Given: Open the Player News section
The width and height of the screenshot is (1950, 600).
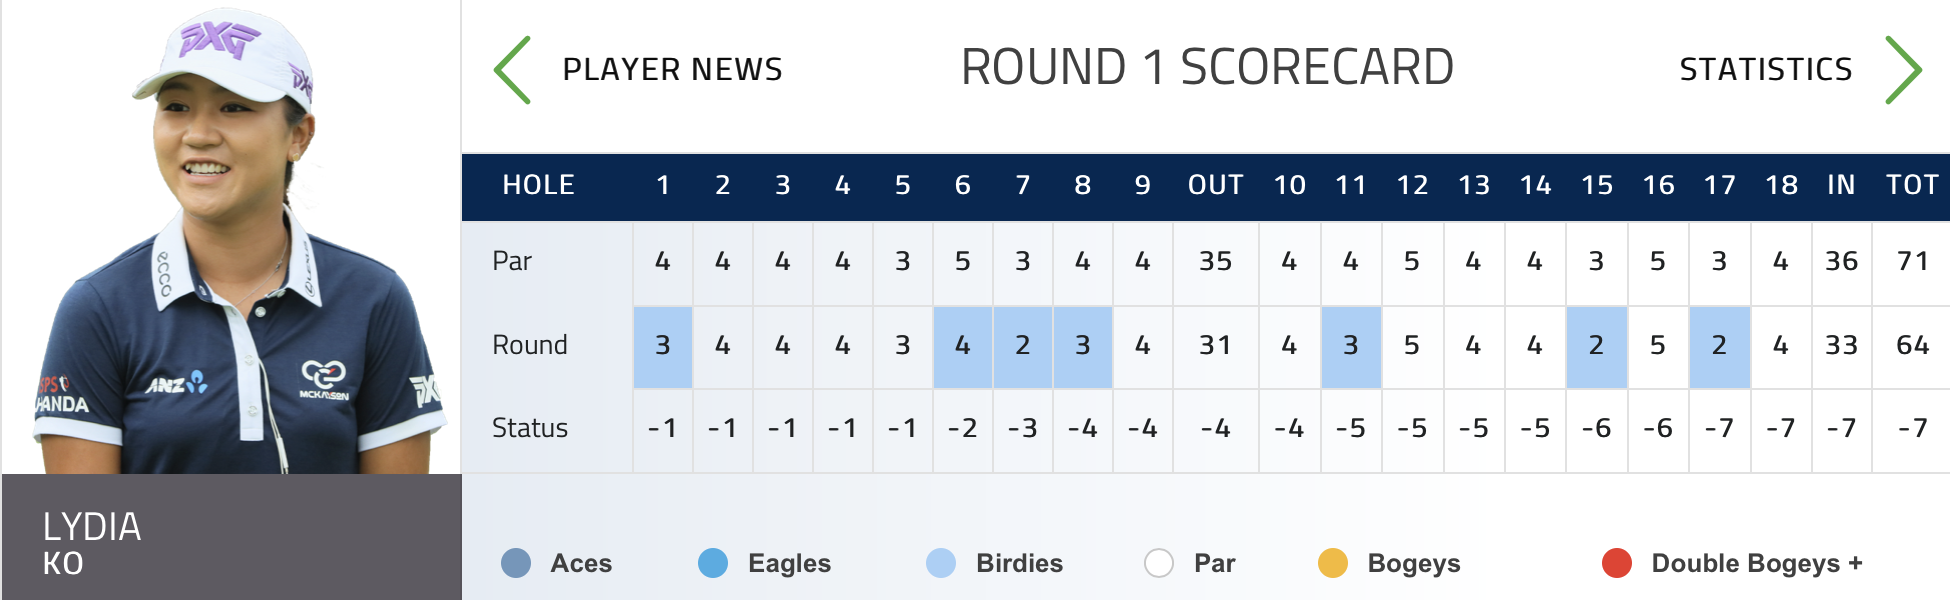Looking at the screenshot, I should [x=672, y=70].
